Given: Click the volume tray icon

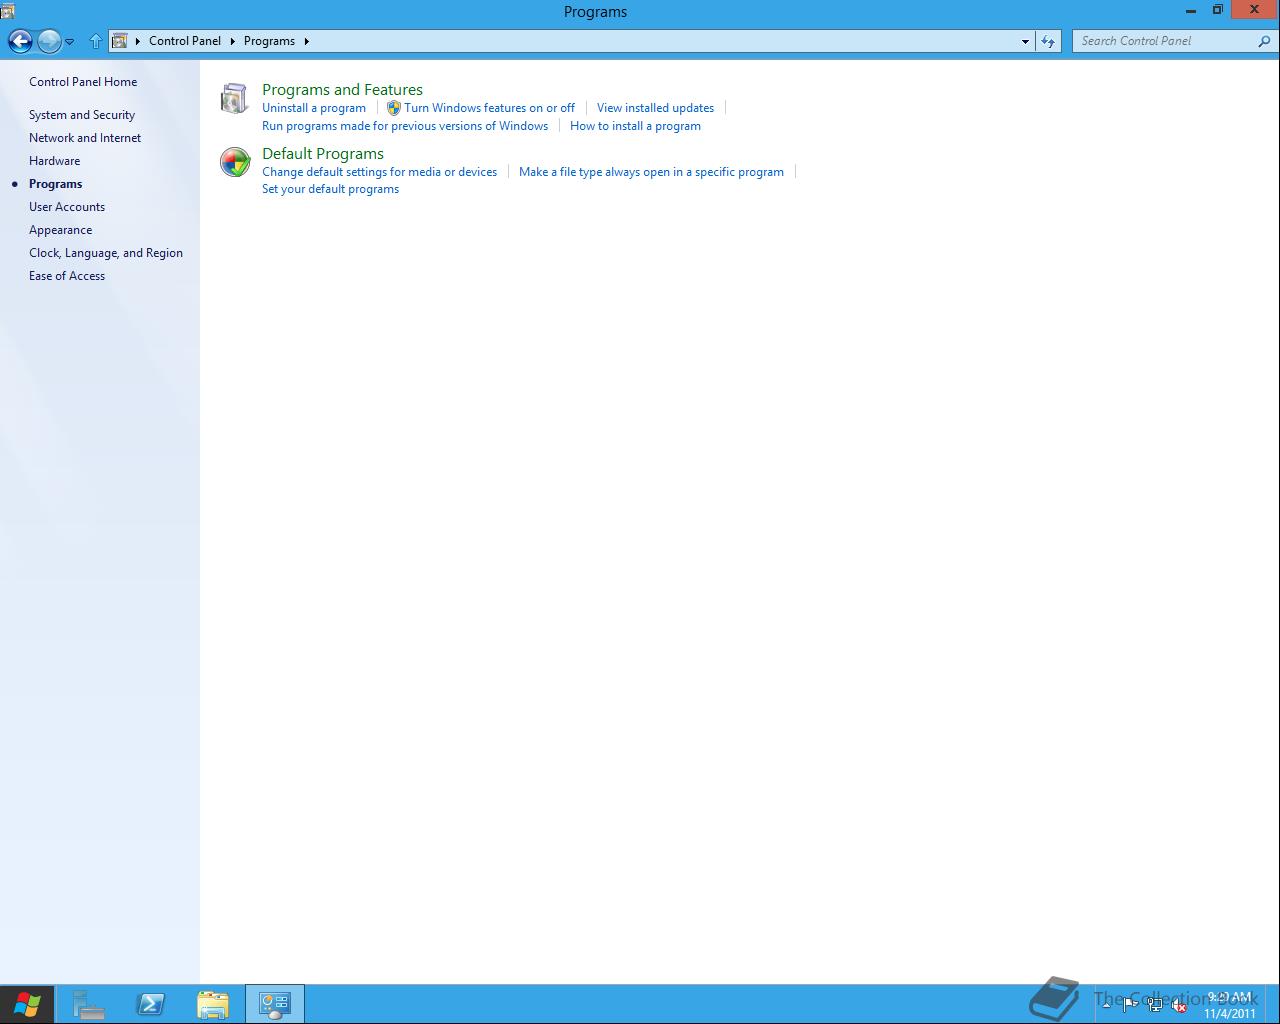Looking at the screenshot, I should [1180, 1005].
